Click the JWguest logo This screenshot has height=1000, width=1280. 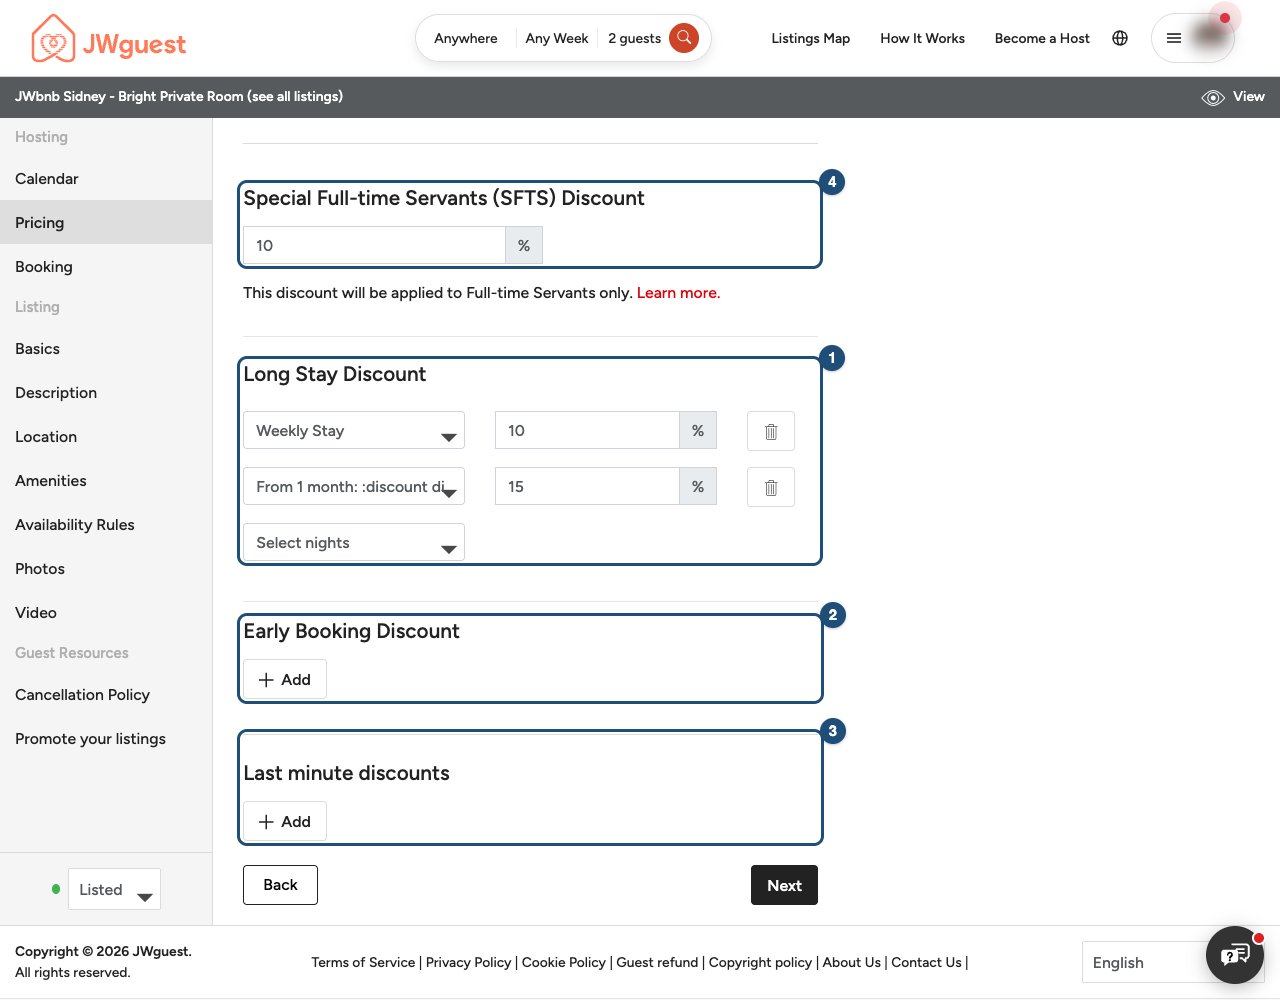pyautogui.click(x=108, y=39)
